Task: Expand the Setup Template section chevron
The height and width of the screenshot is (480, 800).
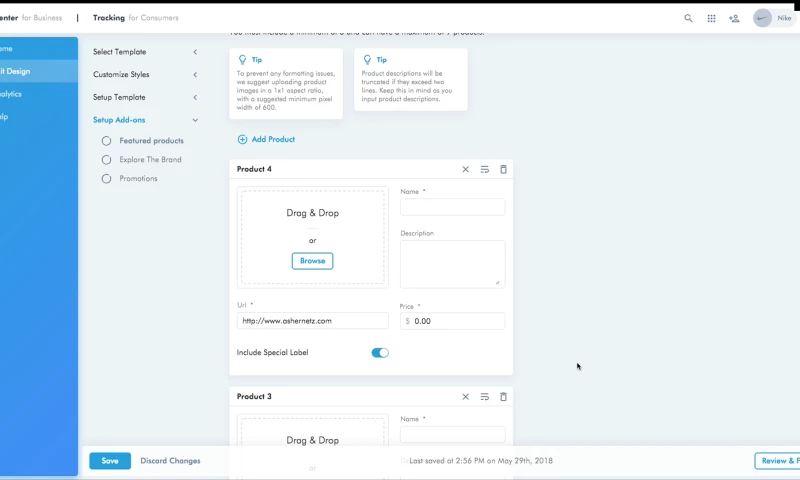Action: [x=195, y=97]
